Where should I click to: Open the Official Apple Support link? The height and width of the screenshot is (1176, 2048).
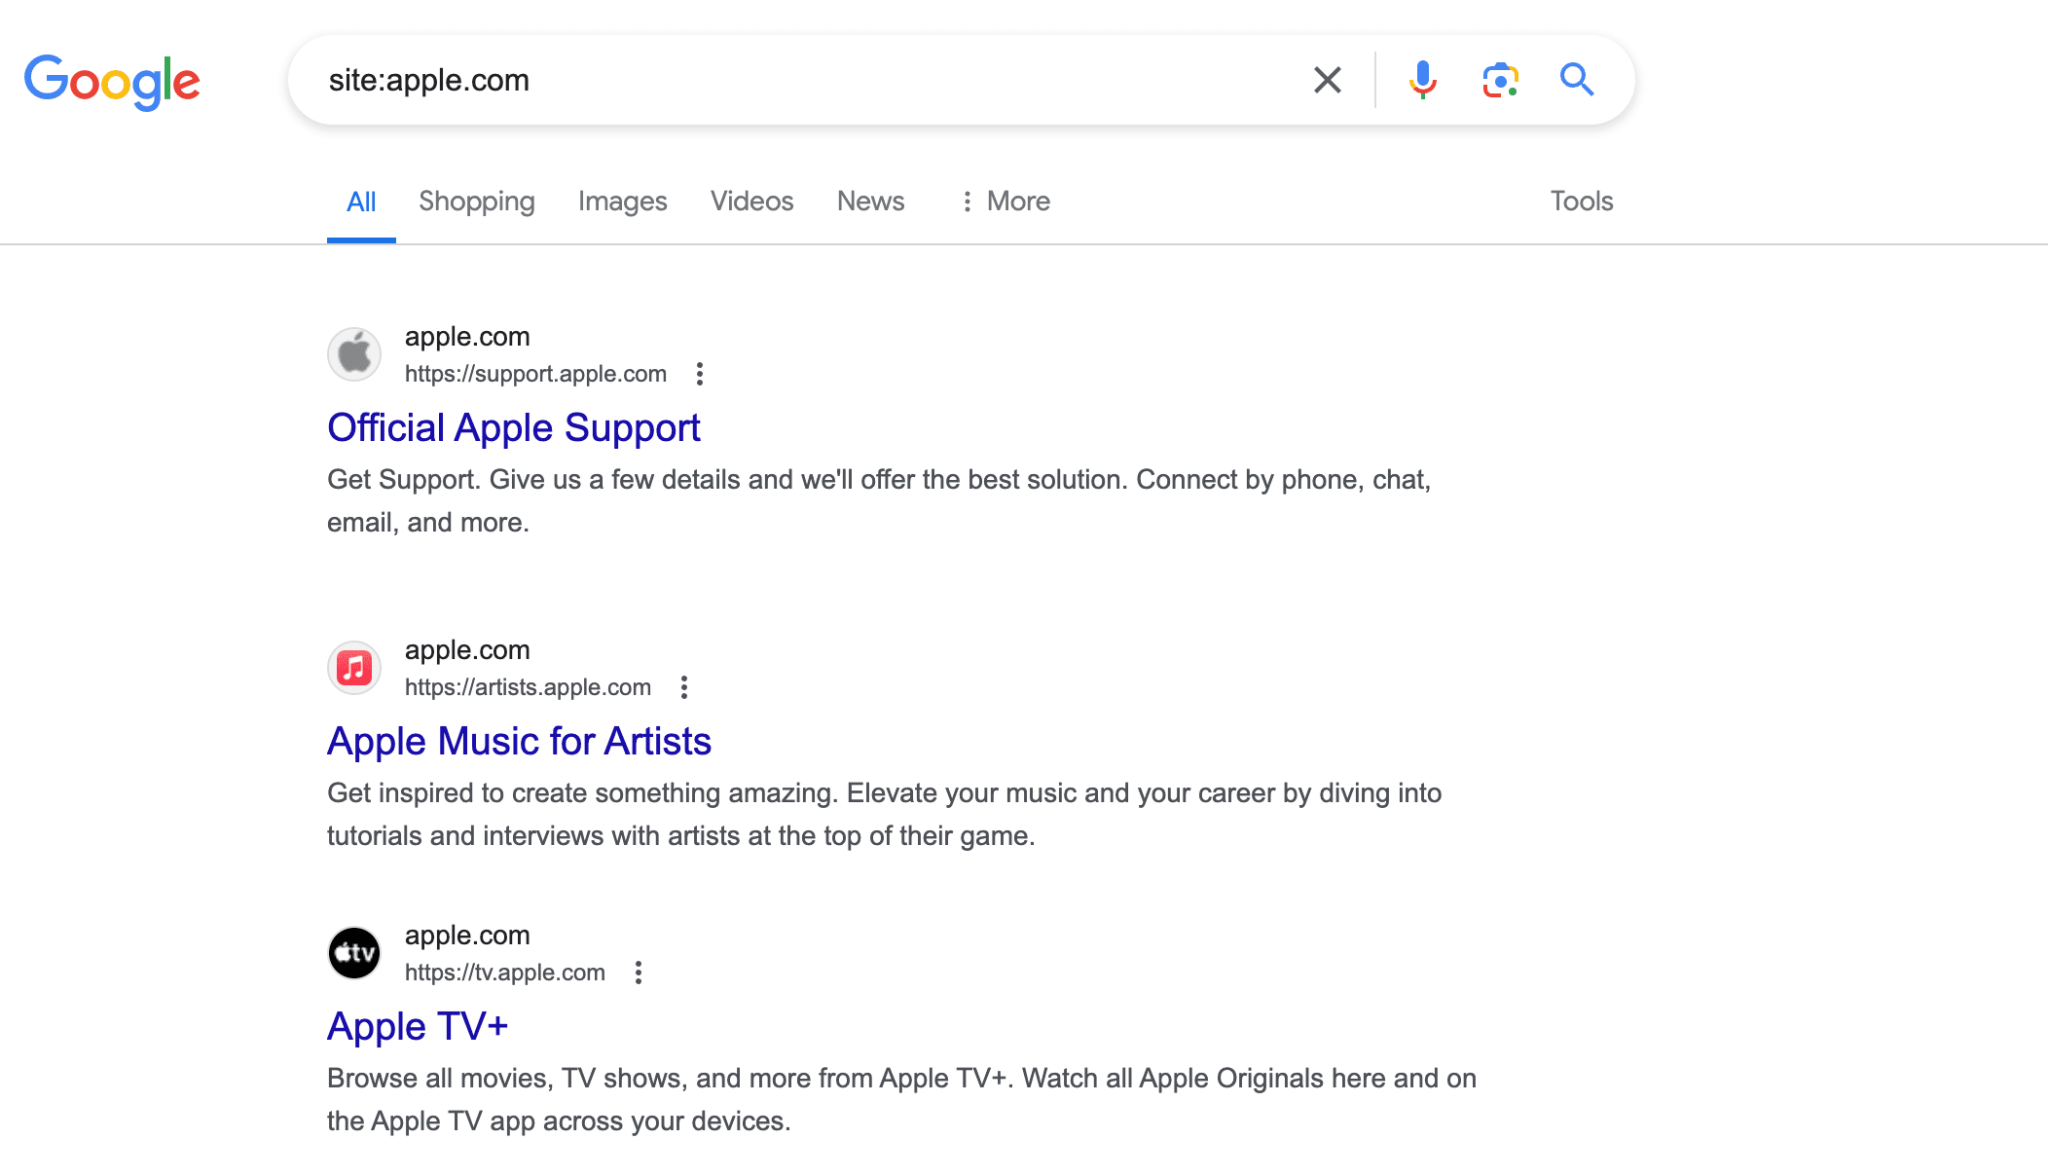pos(514,428)
